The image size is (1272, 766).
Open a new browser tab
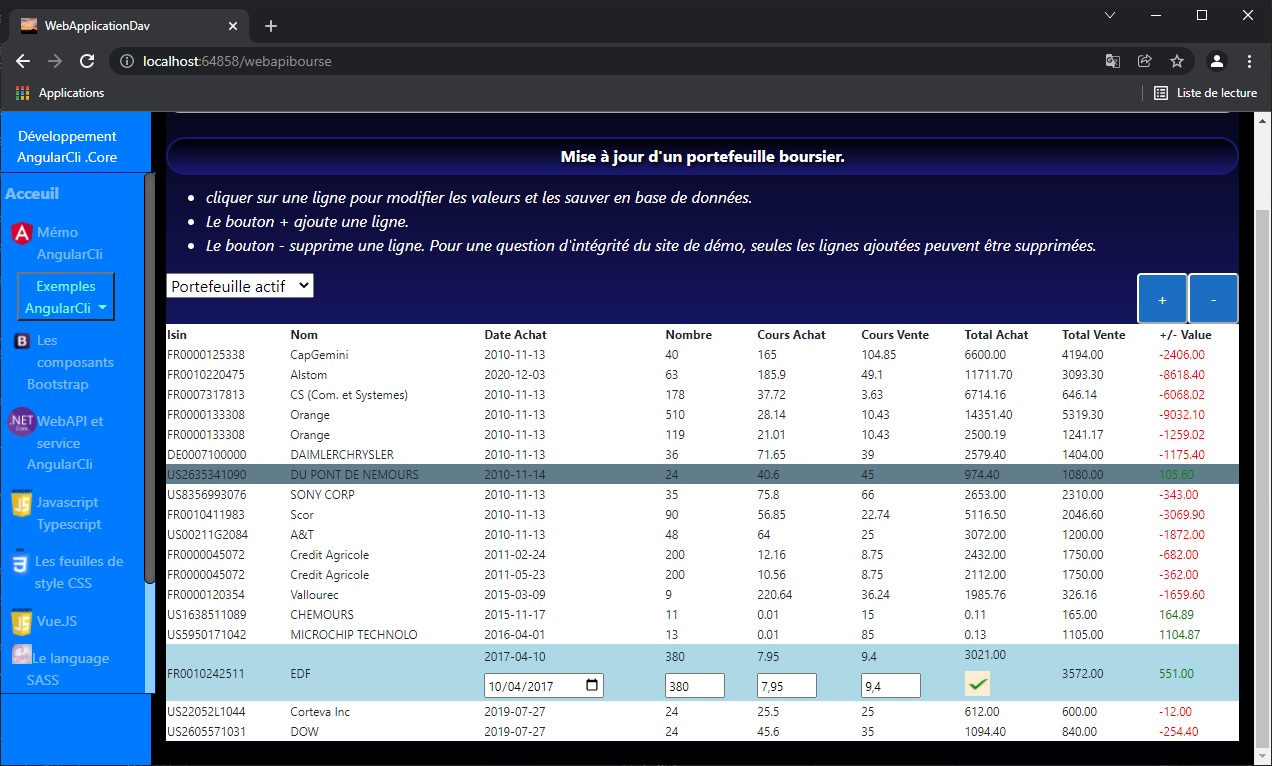(x=271, y=26)
